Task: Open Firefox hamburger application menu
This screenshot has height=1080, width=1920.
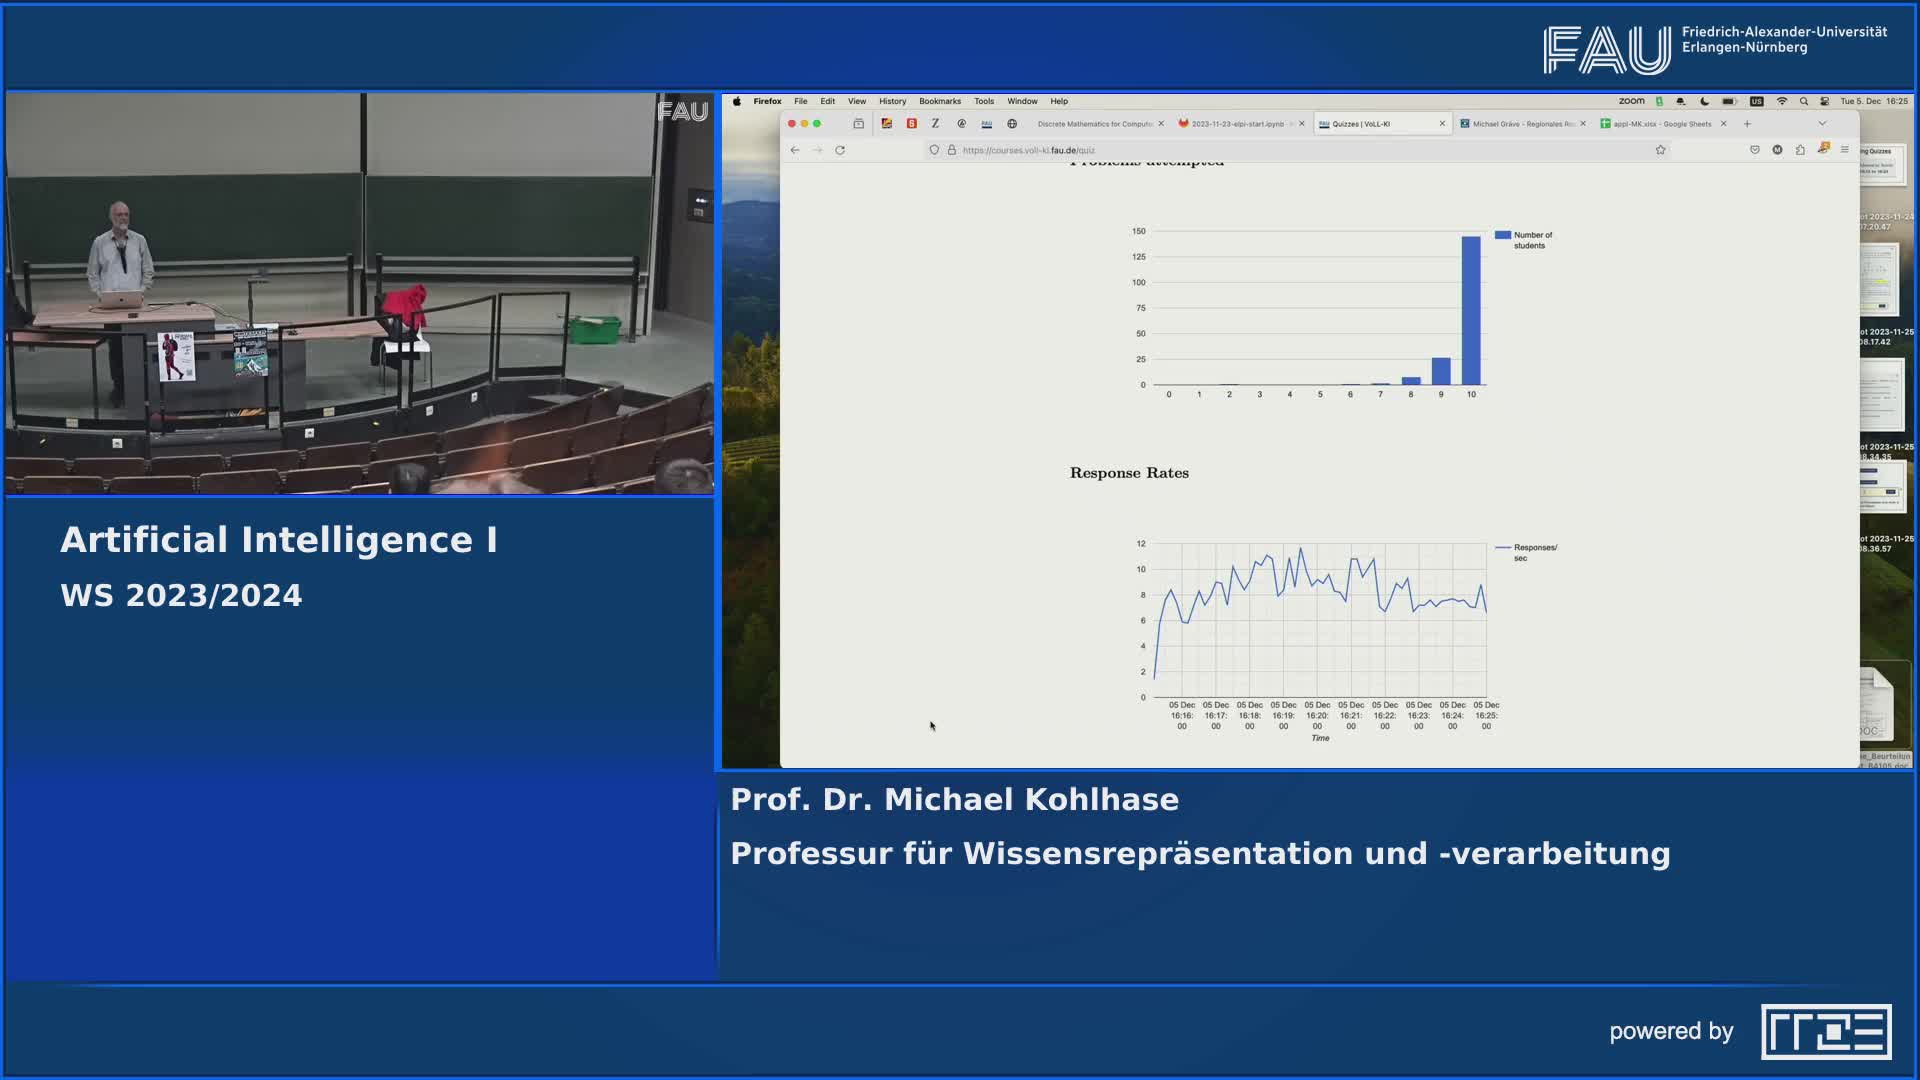Action: coord(1845,150)
